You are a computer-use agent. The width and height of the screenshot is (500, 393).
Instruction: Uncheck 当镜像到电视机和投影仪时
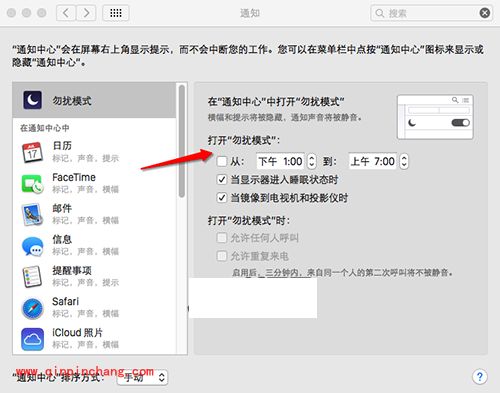(x=222, y=198)
